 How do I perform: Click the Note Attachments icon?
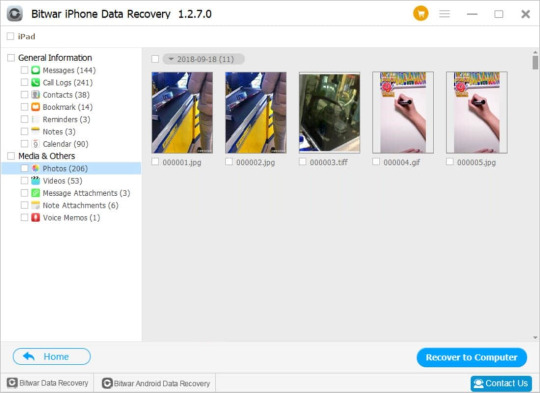(x=35, y=205)
